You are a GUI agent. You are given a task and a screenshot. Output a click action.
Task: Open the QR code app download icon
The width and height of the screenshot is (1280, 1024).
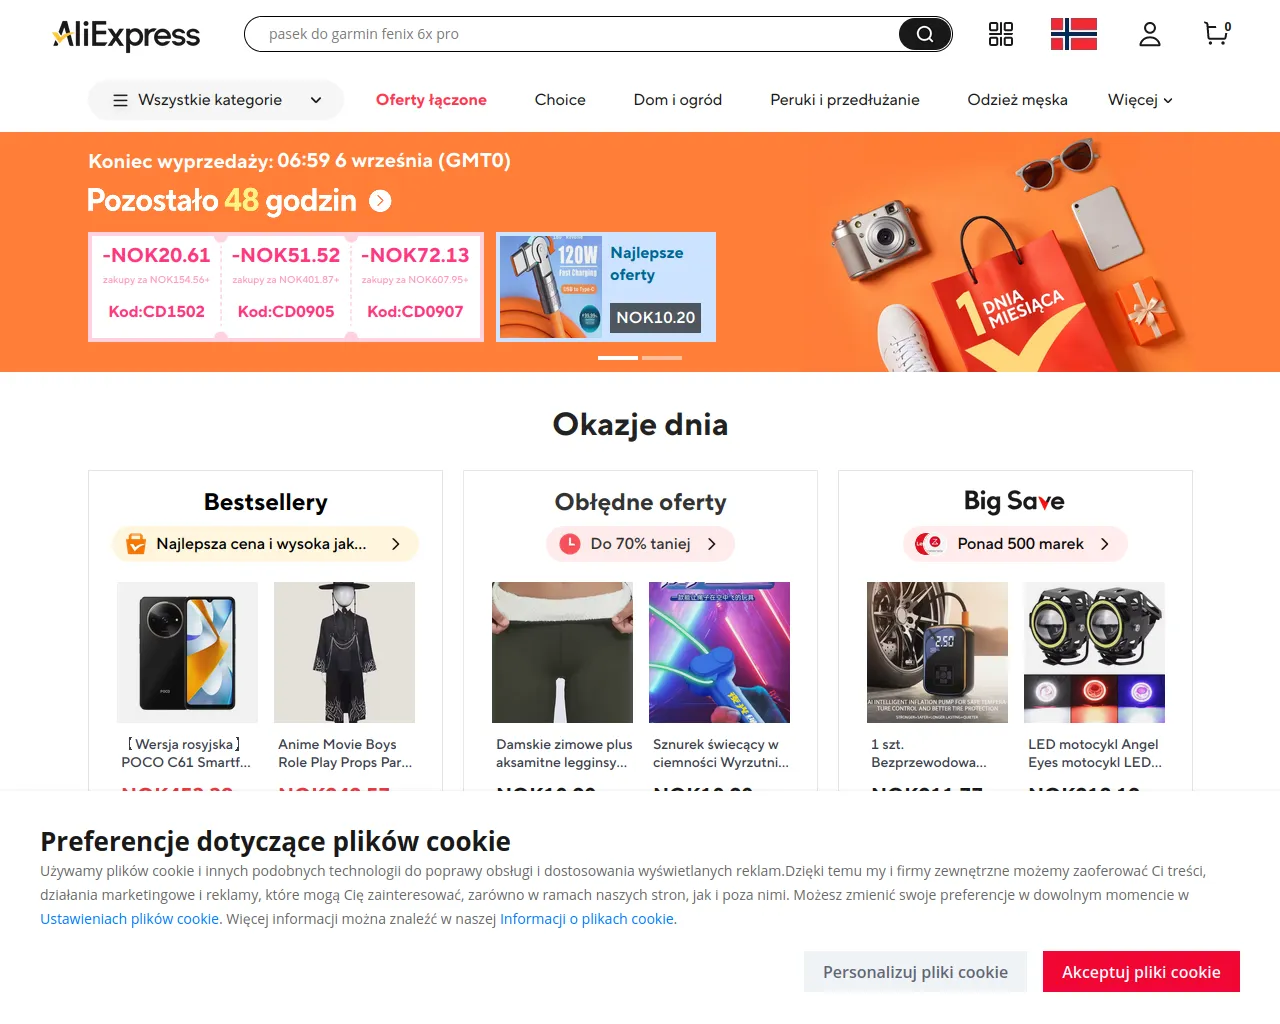pyautogui.click(x=1001, y=34)
